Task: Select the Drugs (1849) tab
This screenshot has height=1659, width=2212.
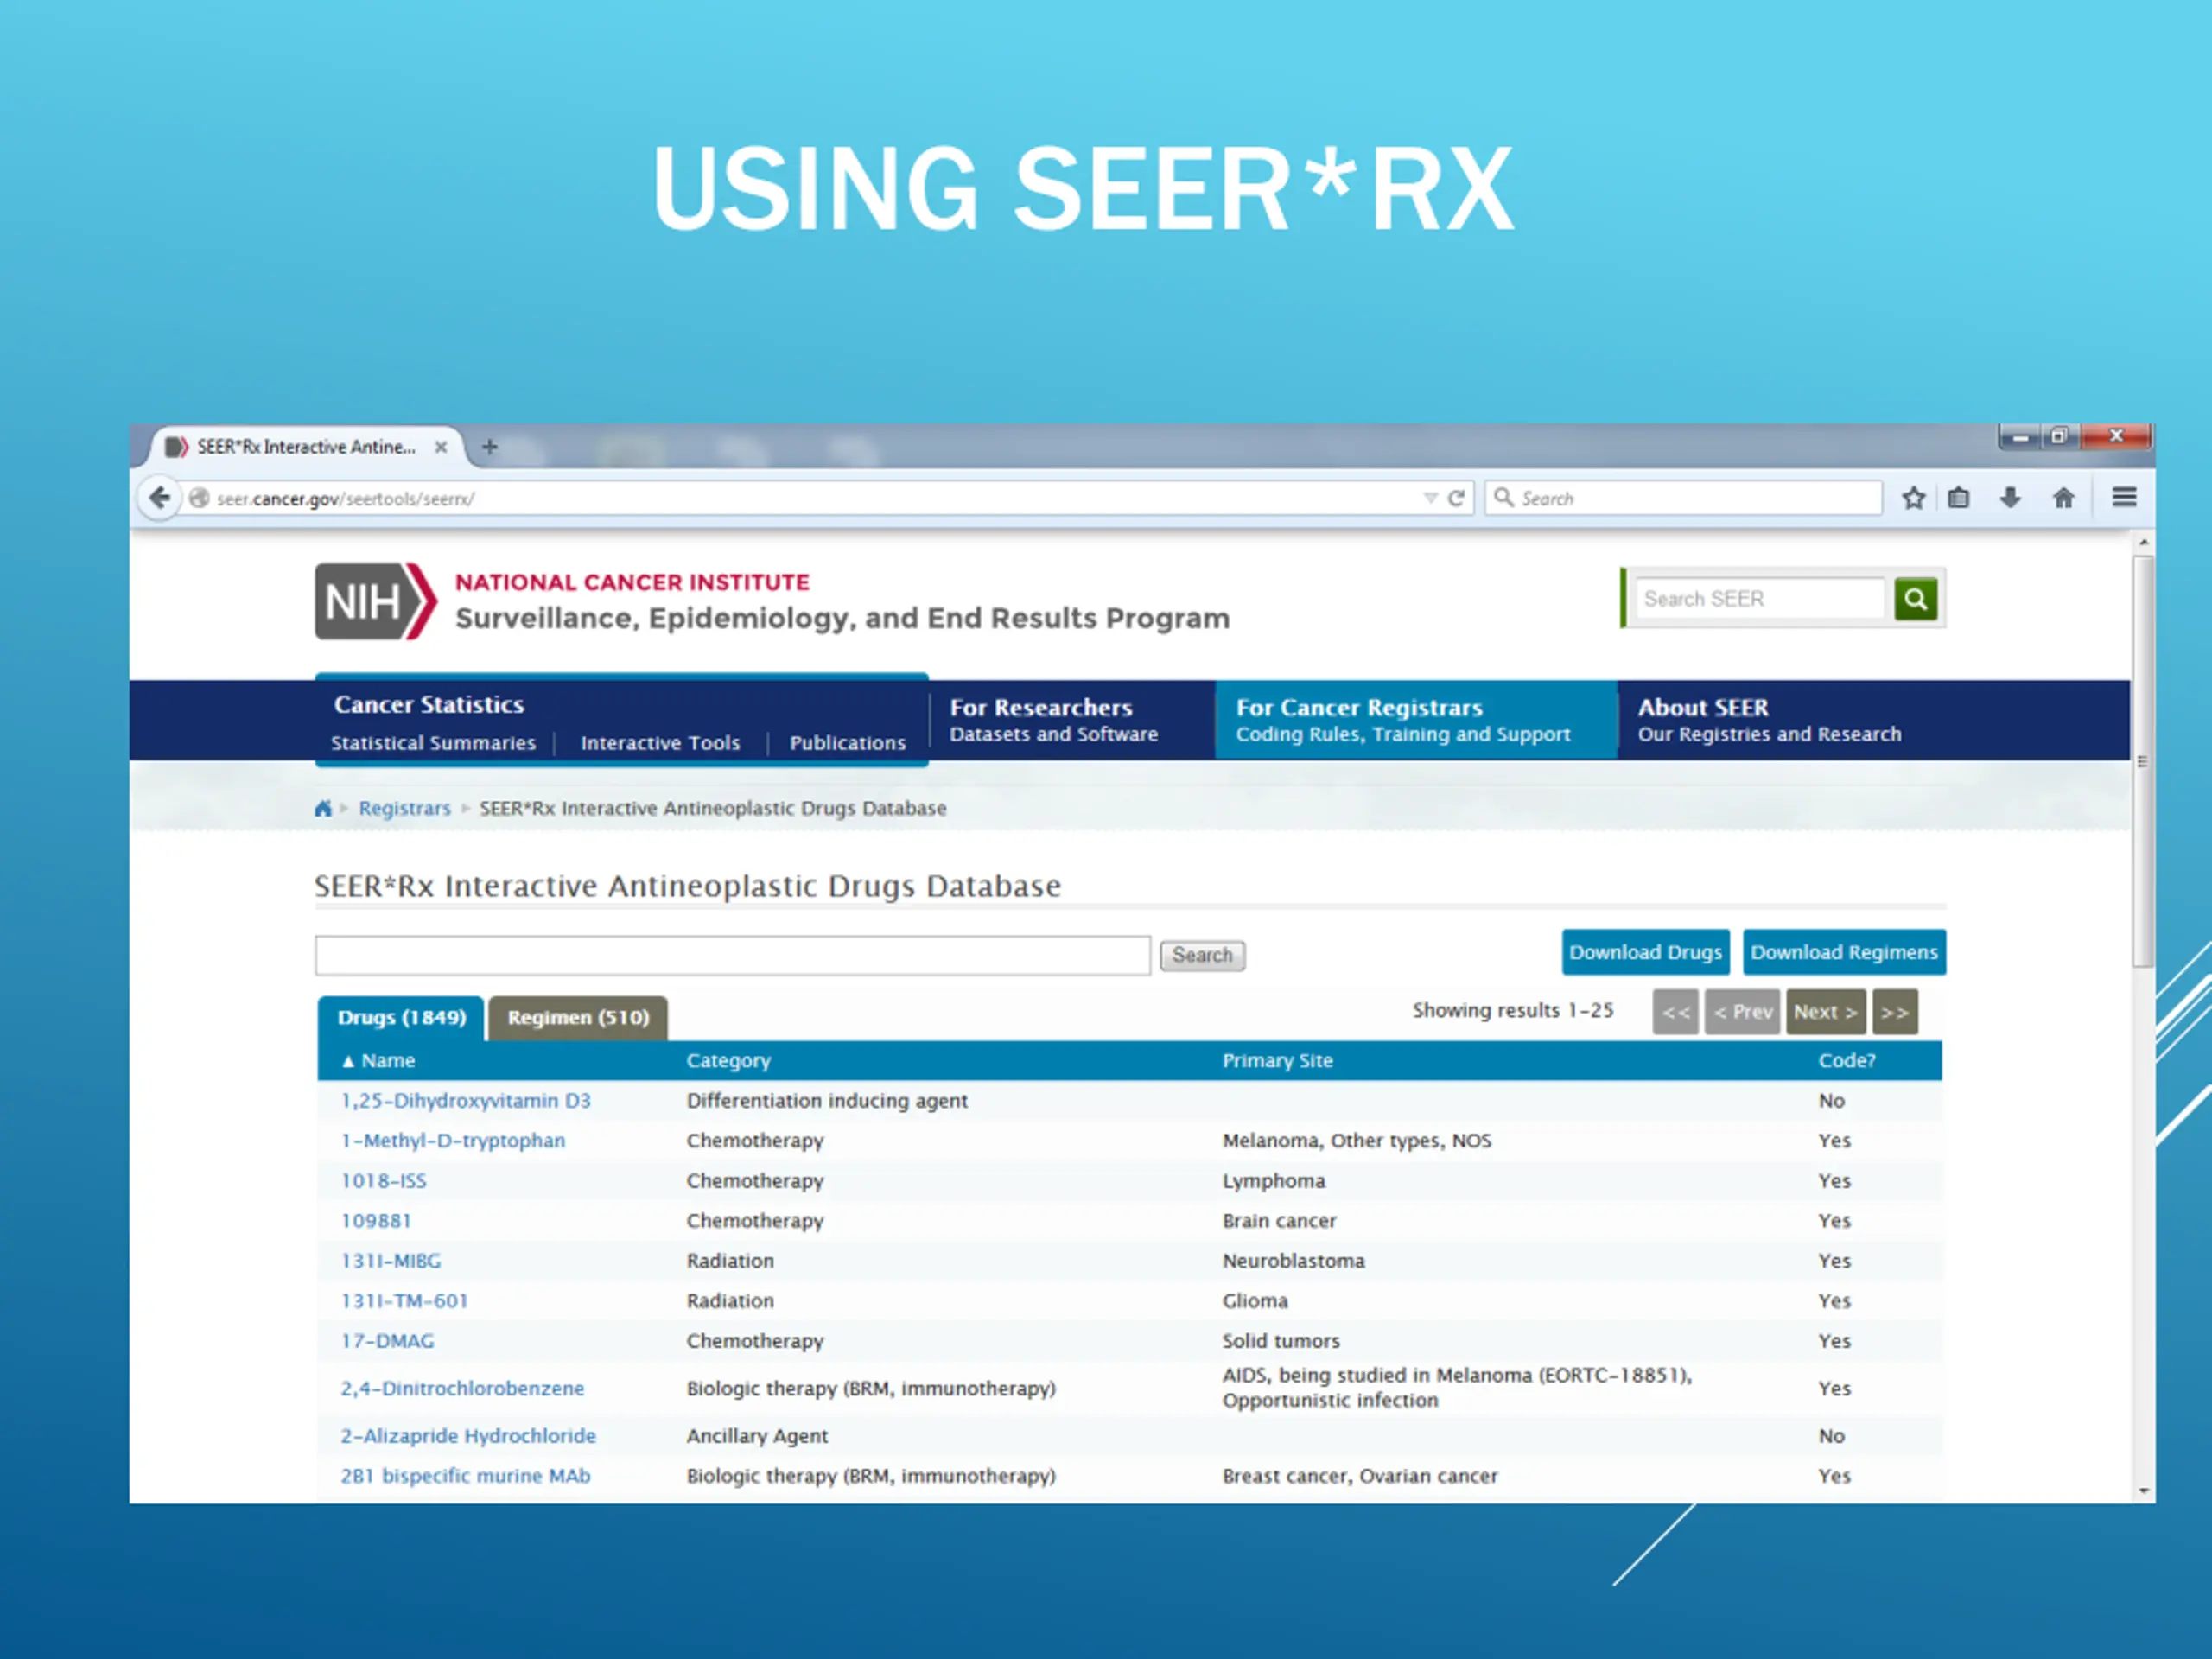Action: [x=401, y=1018]
